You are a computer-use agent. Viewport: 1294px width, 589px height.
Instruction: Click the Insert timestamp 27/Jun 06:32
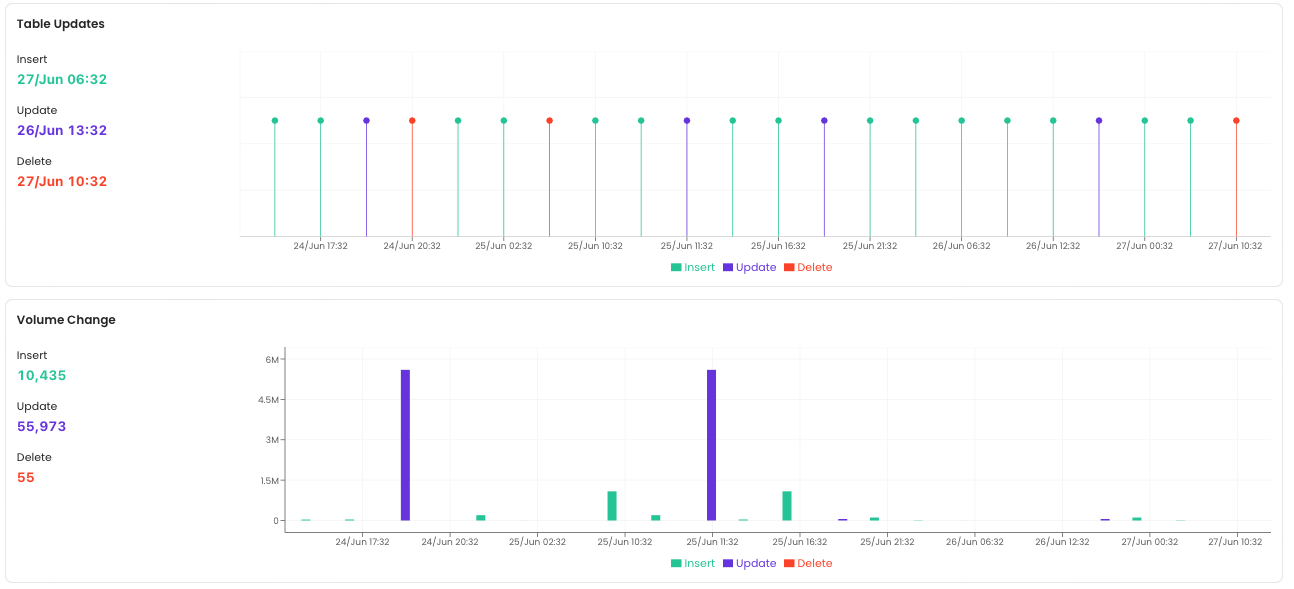pyautogui.click(x=60, y=80)
